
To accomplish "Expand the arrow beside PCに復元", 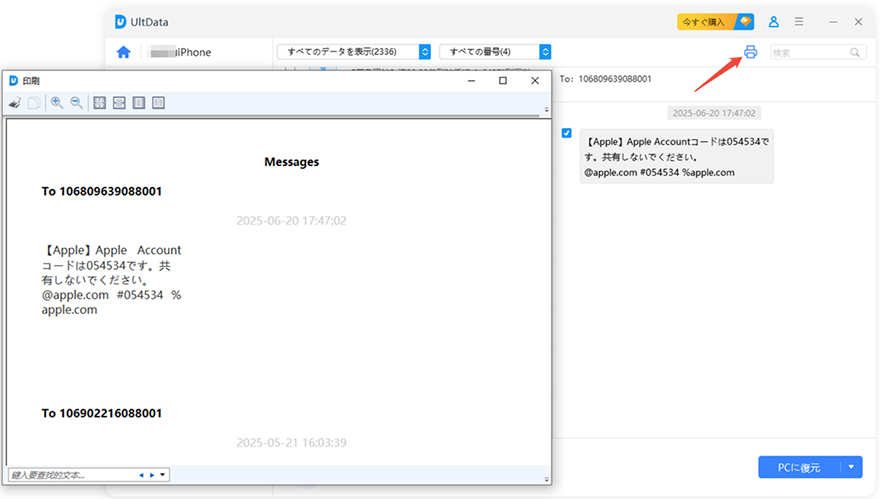I will click(x=851, y=467).
